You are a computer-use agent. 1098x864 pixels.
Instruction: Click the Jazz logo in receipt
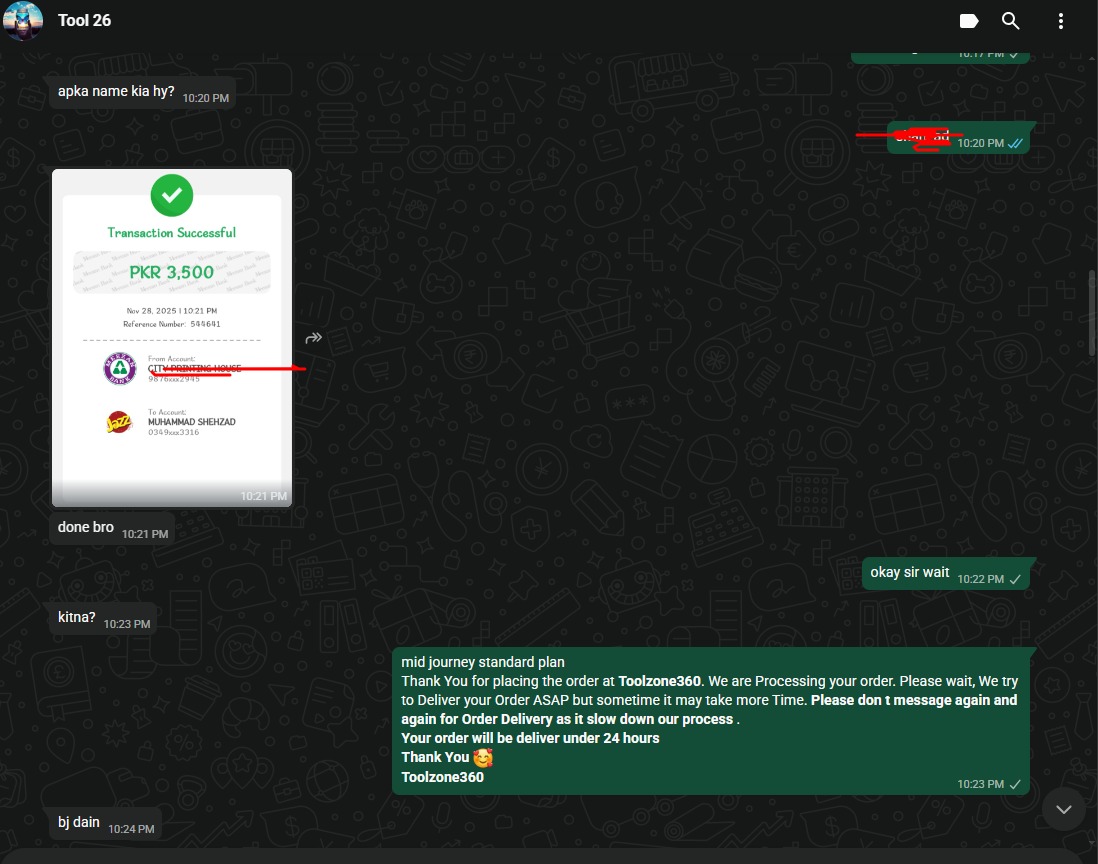(120, 422)
